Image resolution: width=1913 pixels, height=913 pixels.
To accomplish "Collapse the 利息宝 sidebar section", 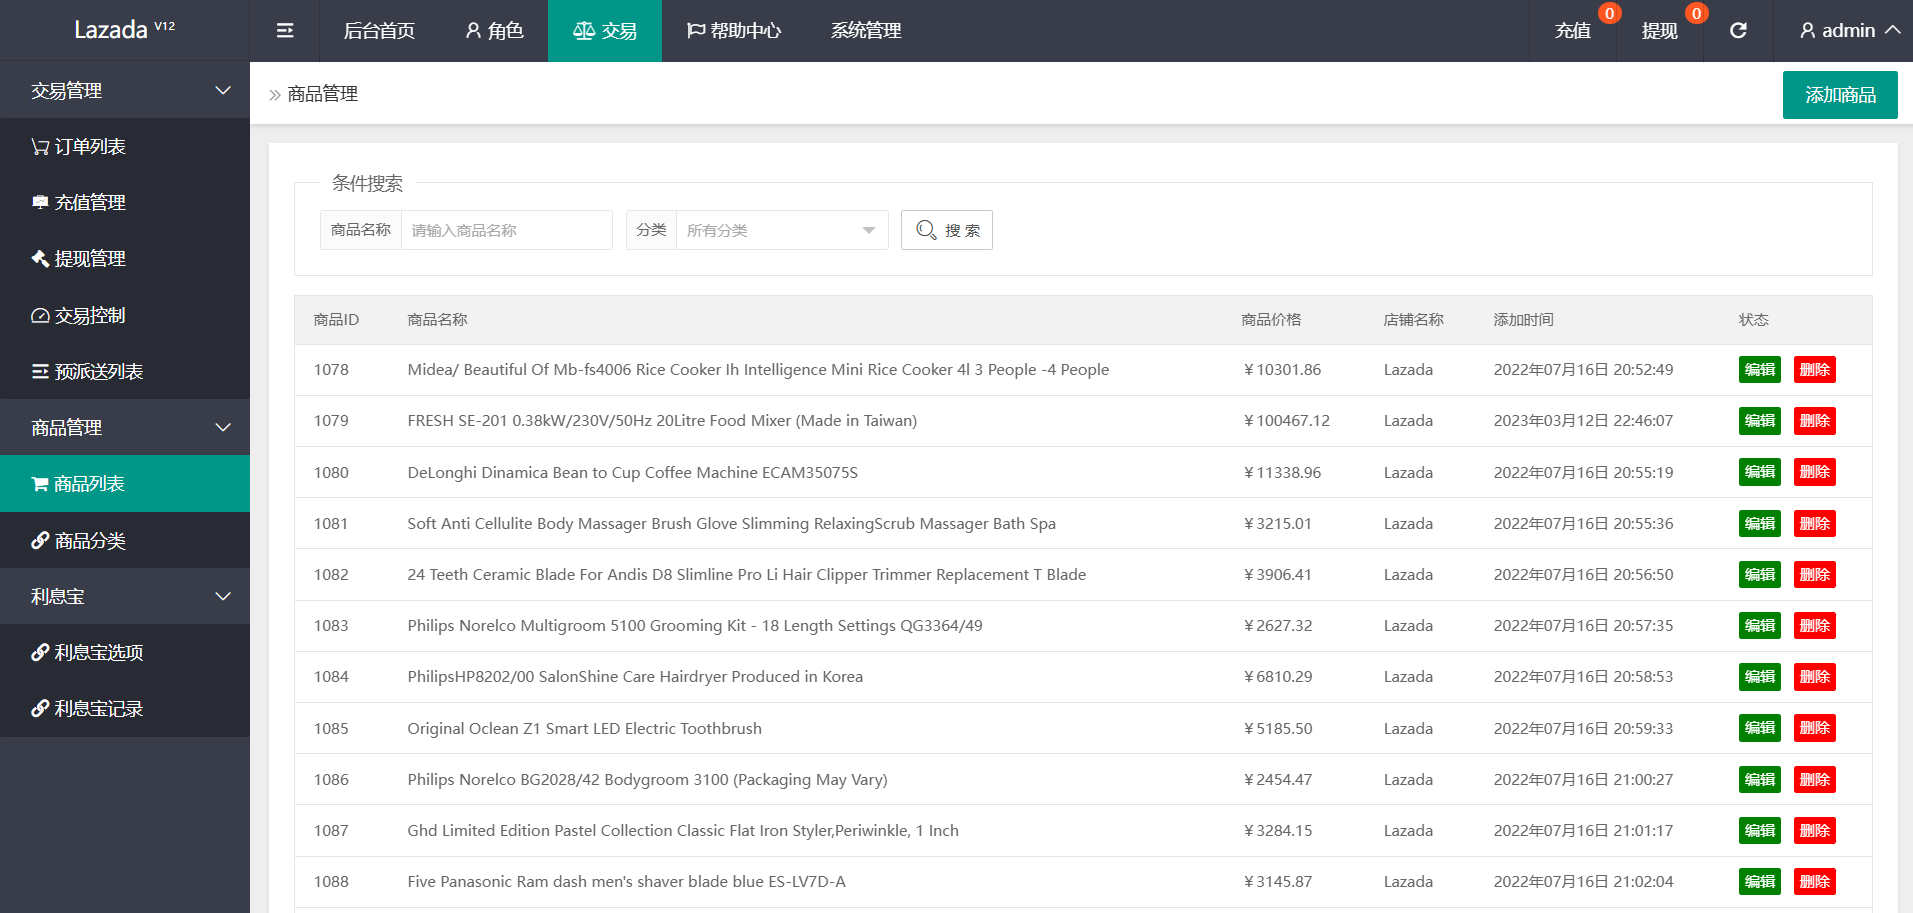I will pyautogui.click(x=125, y=597).
